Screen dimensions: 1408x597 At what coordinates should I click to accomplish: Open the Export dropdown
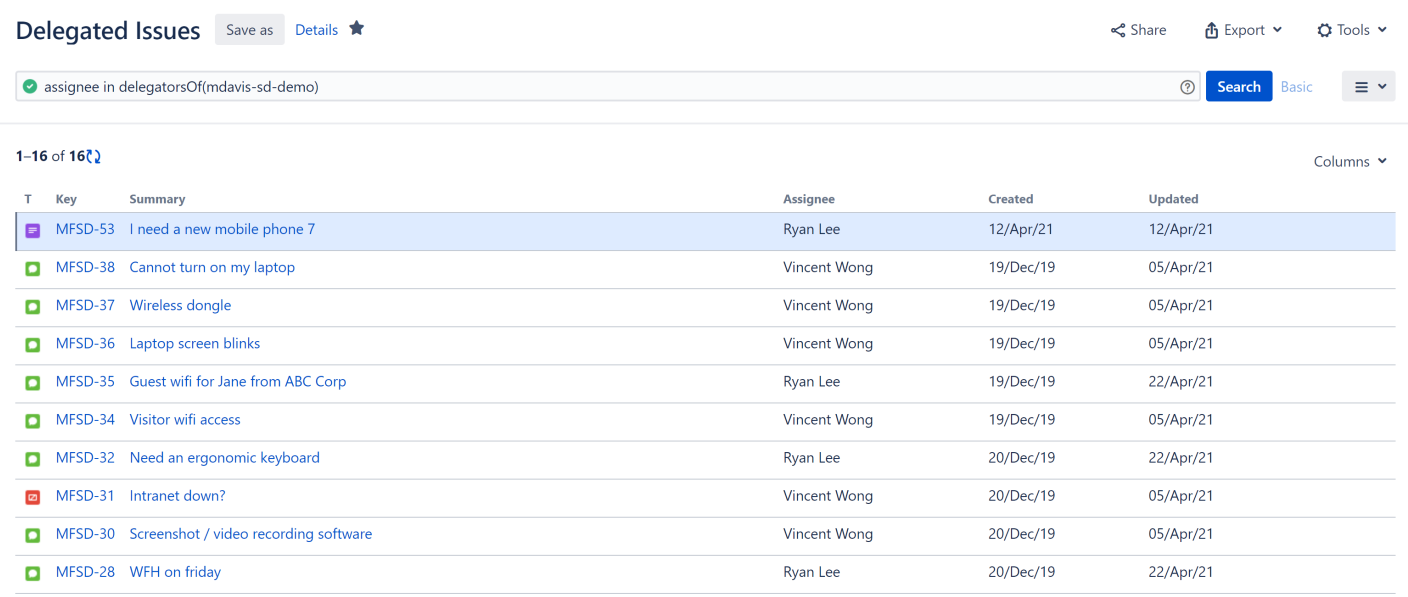[1243, 30]
